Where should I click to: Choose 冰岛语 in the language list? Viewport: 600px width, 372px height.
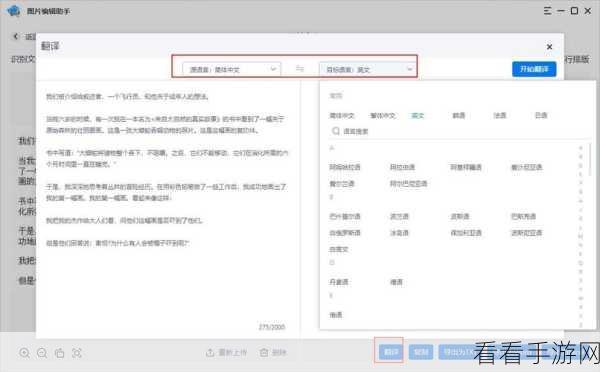click(x=399, y=233)
